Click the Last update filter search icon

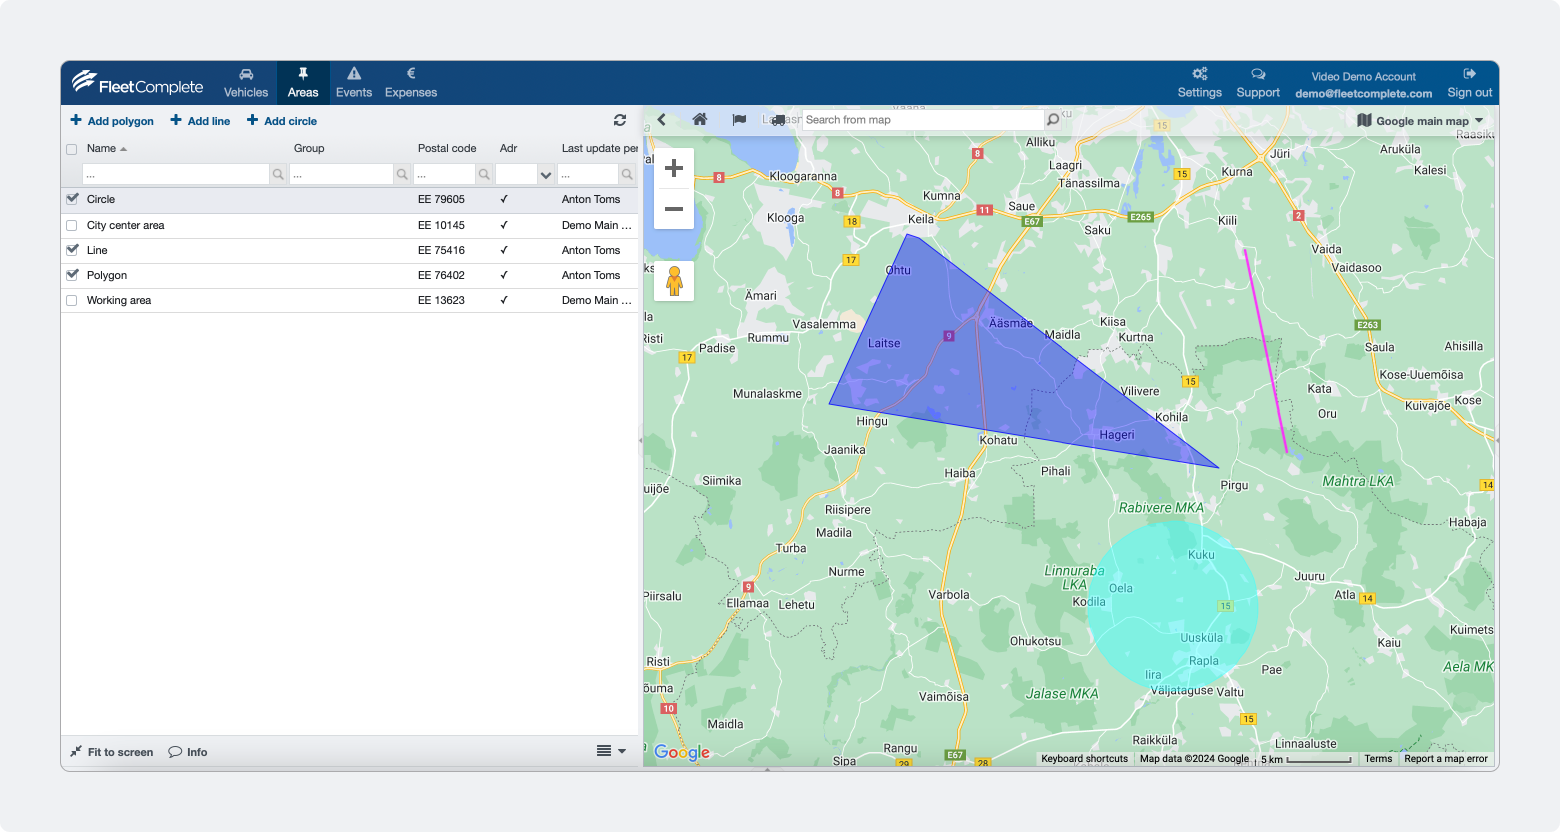627,174
